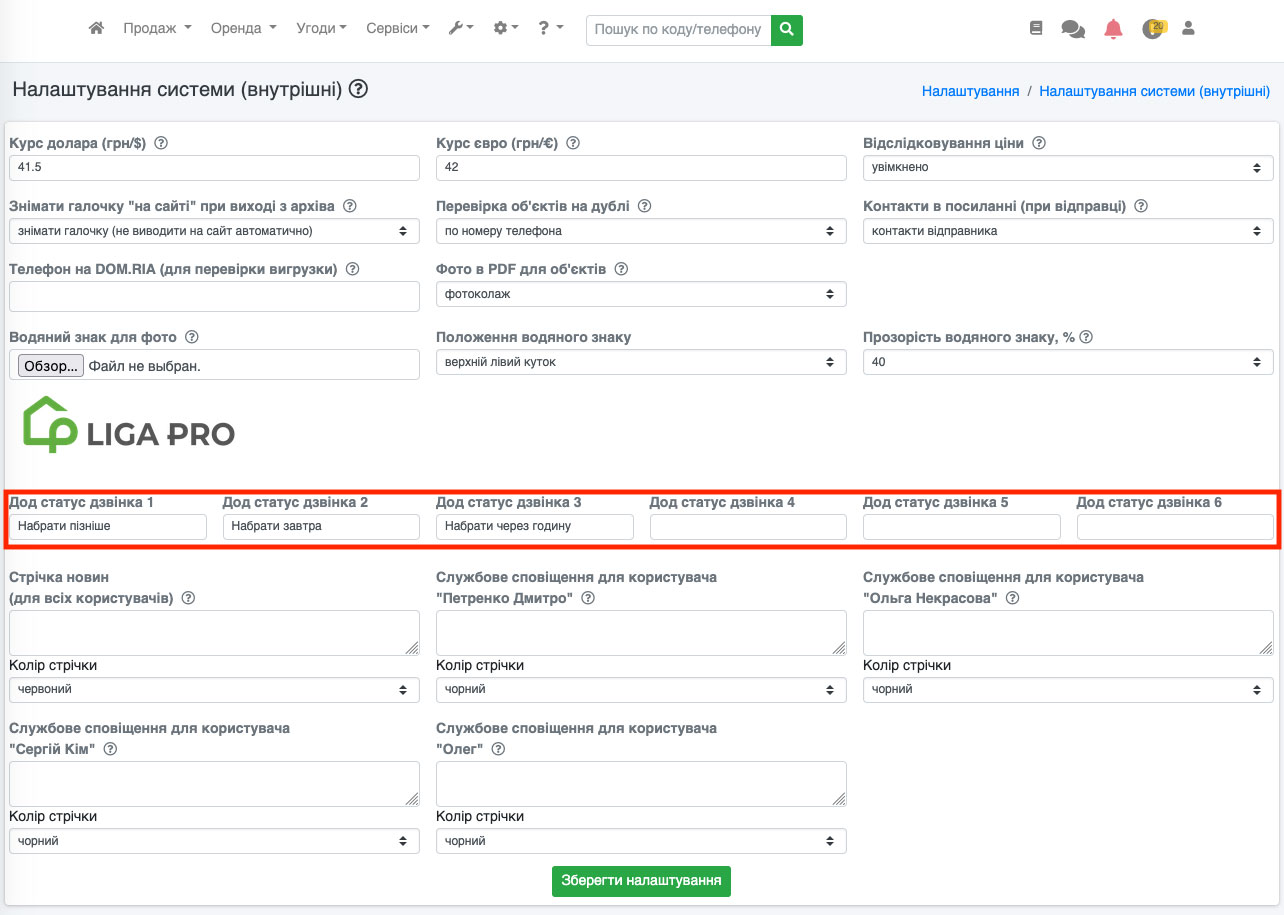Open the user profile icon
The width and height of the screenshot is (1284, 915).
(x=1188, y=29)
